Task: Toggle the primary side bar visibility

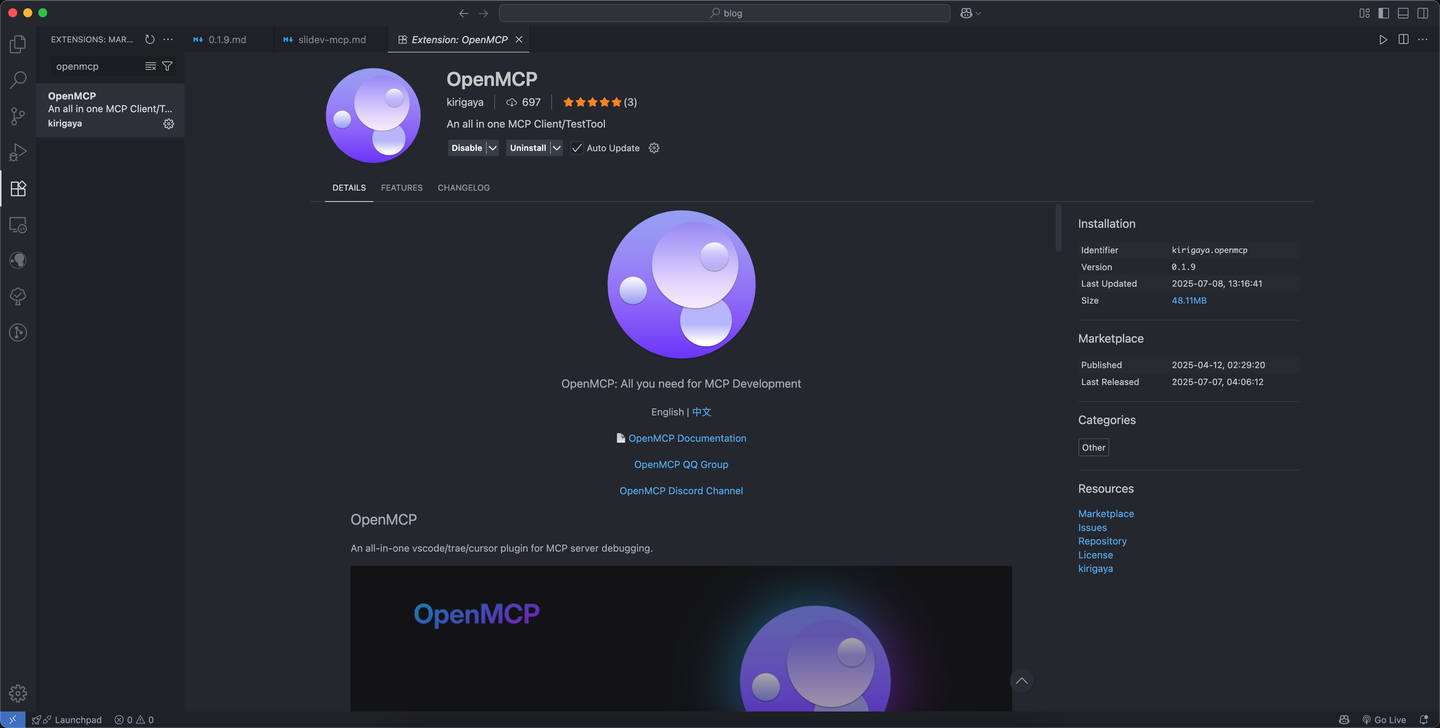Action: coord(1384,13)
